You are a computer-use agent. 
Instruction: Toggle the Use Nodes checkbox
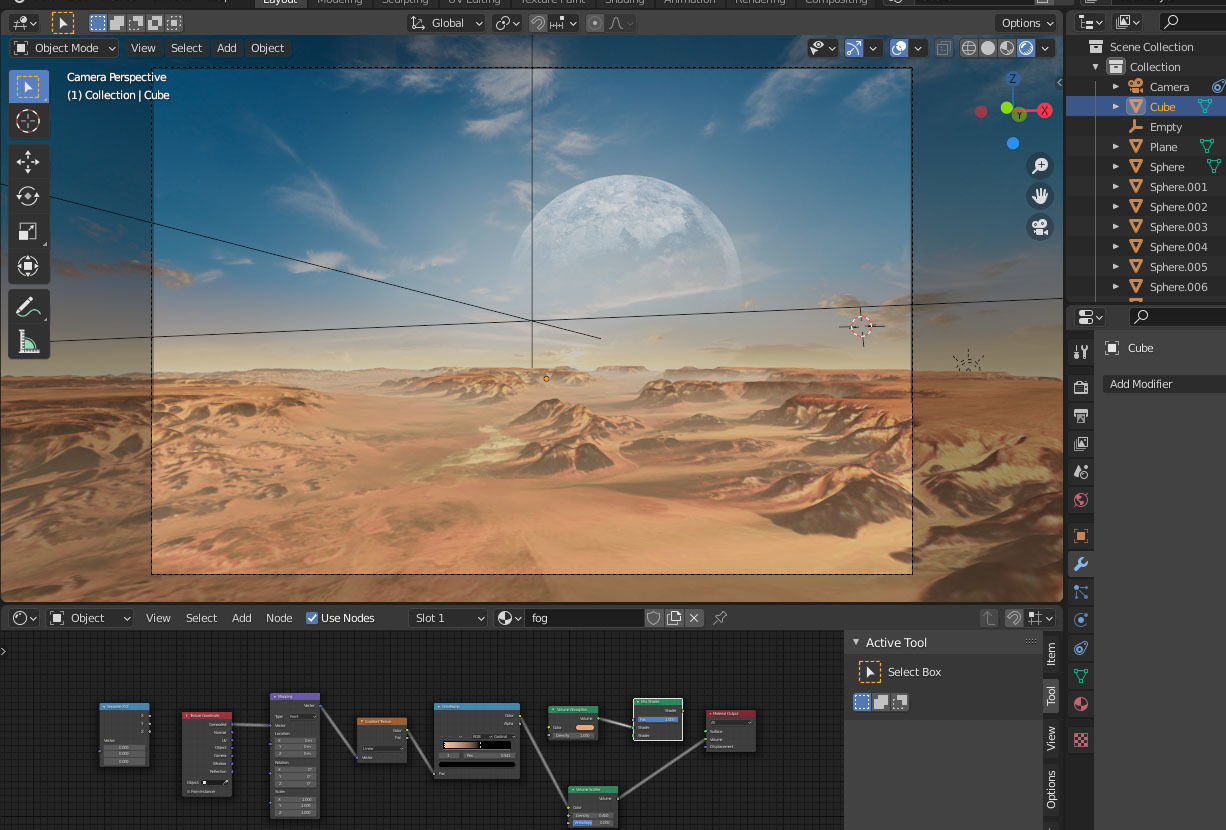(x=312, y=618)
